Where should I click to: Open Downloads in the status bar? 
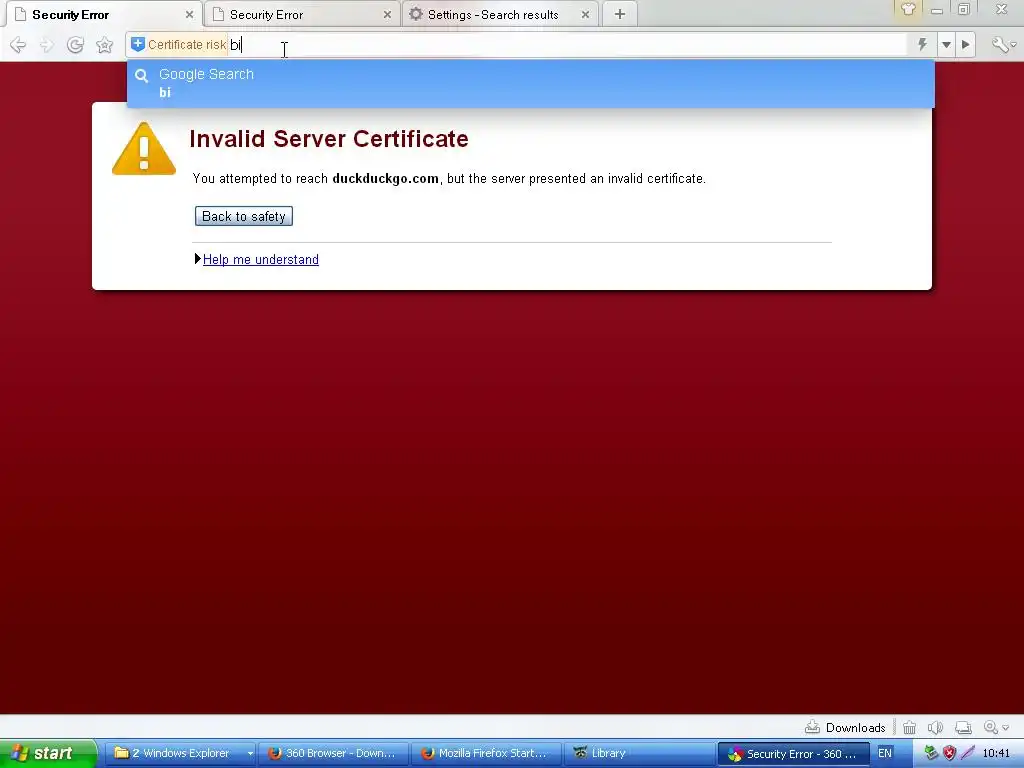point(845,727)
